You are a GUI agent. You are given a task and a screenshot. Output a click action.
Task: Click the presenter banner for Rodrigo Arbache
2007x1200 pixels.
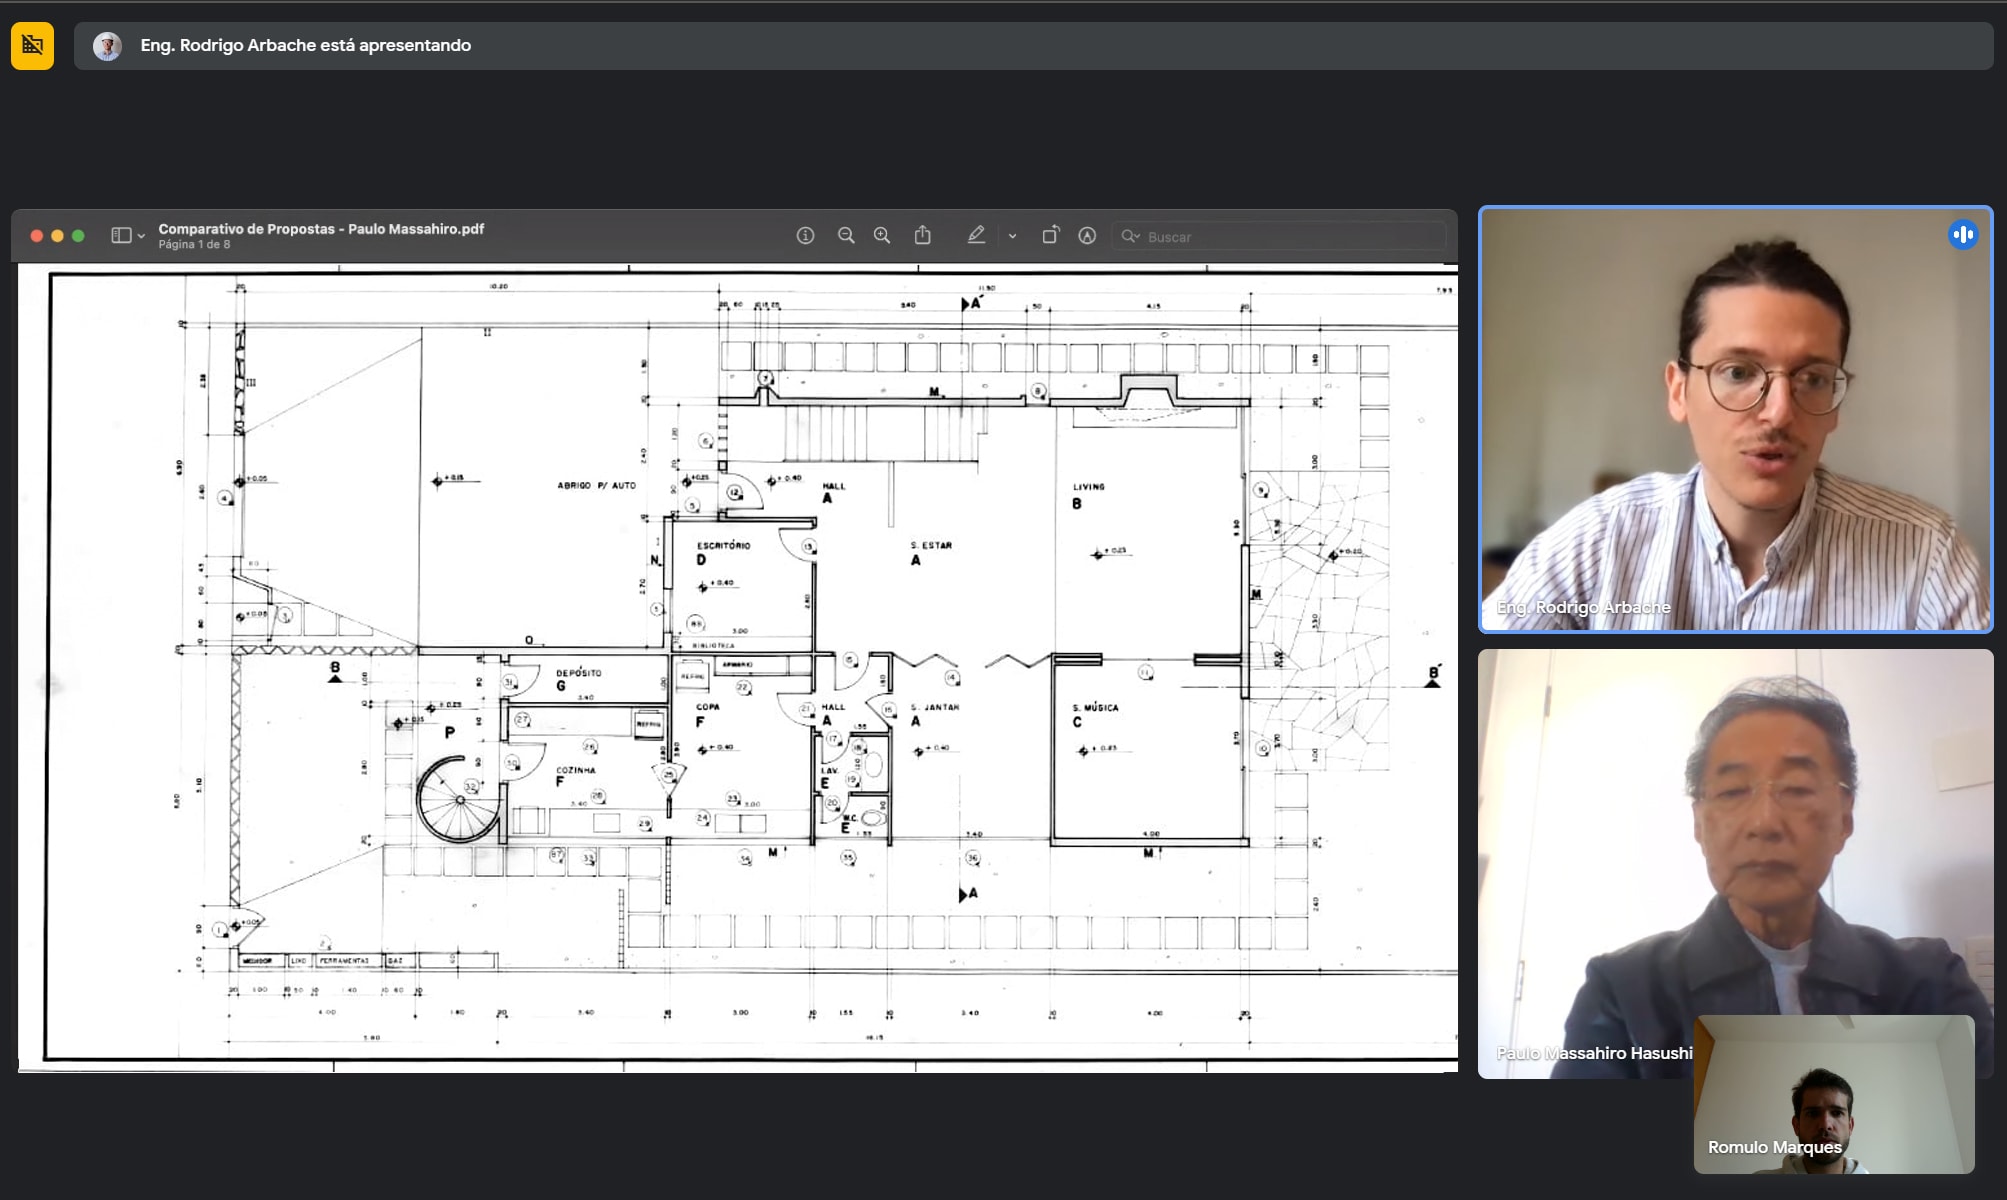(305, 46)
